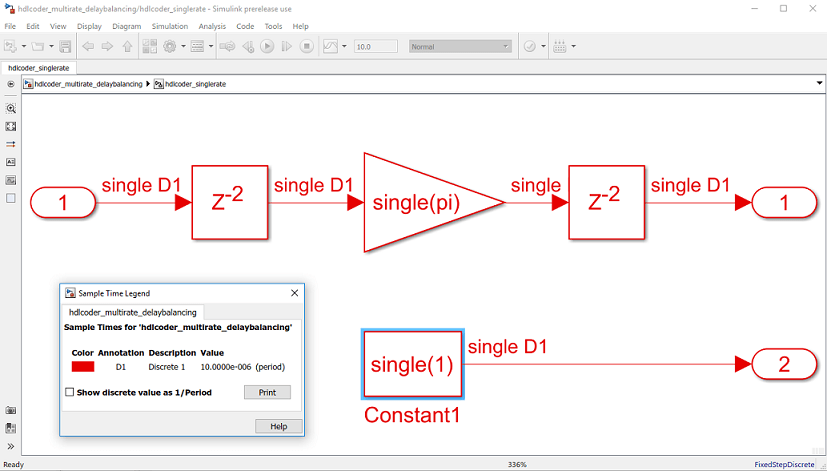Click the Annotation text palette icon
Image resolution: width=827 pixels, height=471 pixels.
click(11, 162)
